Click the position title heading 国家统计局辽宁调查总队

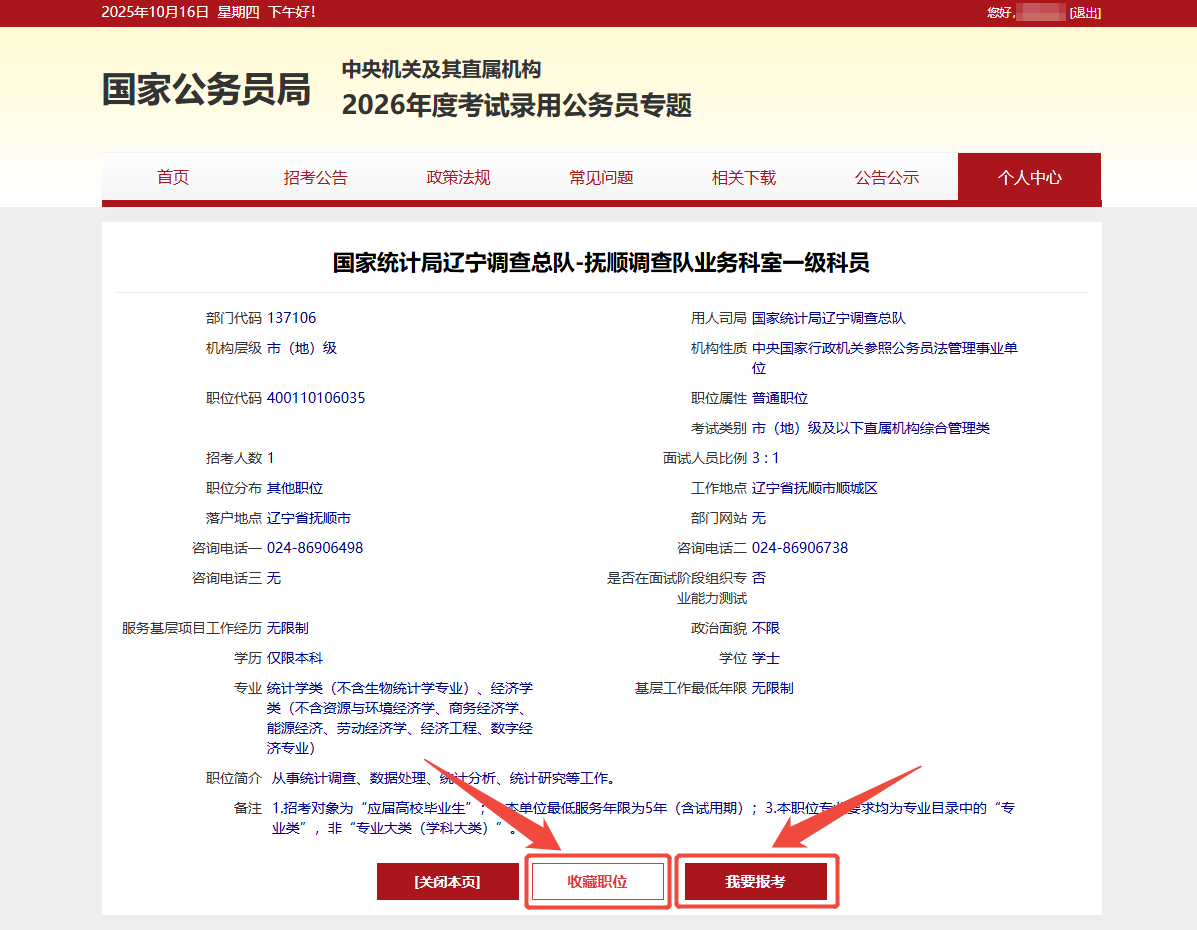point(600,263)
